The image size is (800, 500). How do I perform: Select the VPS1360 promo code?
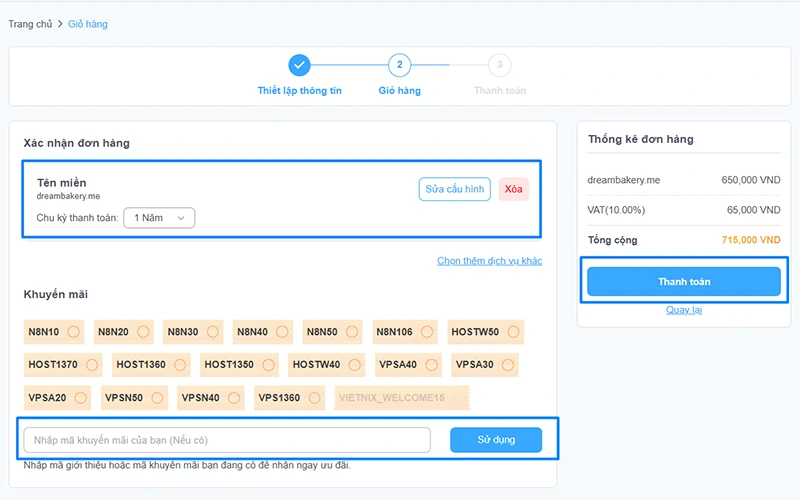pos(312,398)
